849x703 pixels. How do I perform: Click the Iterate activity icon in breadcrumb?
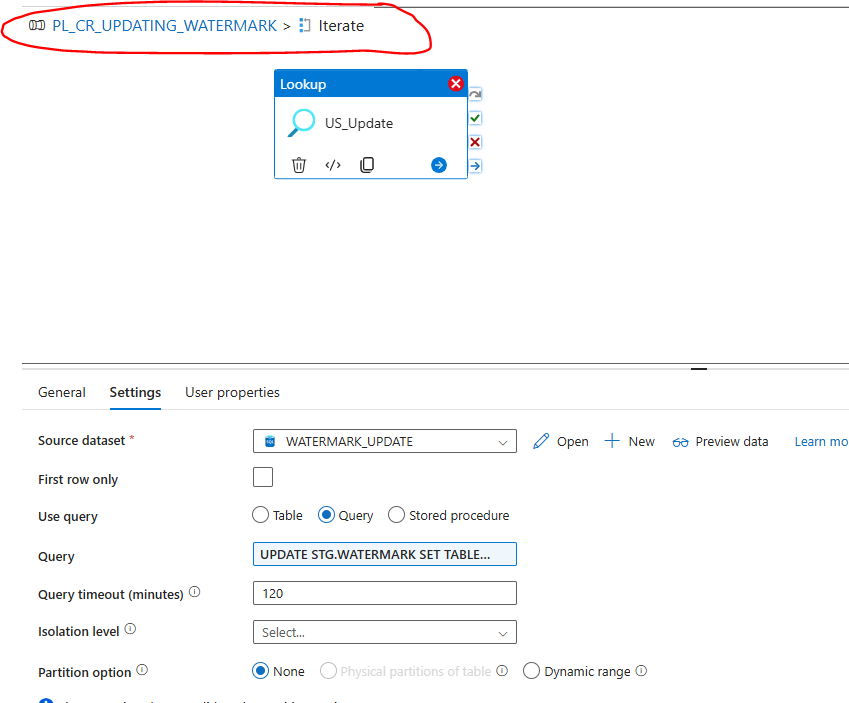point(305,25)
